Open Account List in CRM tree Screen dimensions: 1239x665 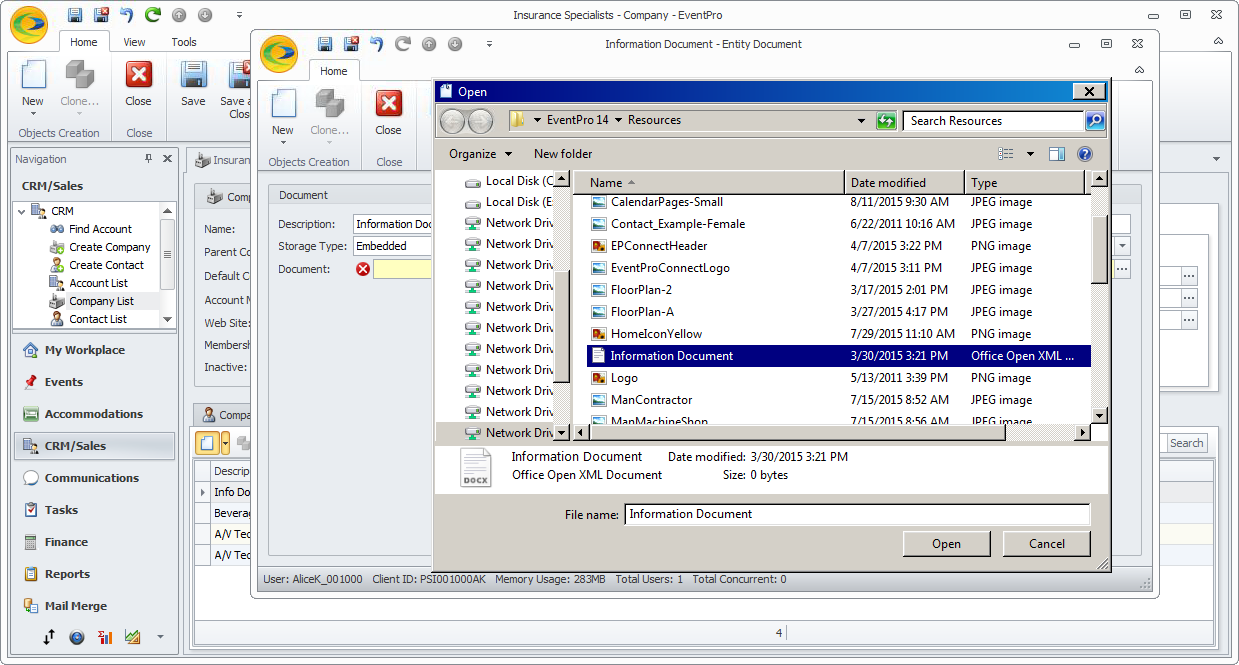[x=98, y=283]
